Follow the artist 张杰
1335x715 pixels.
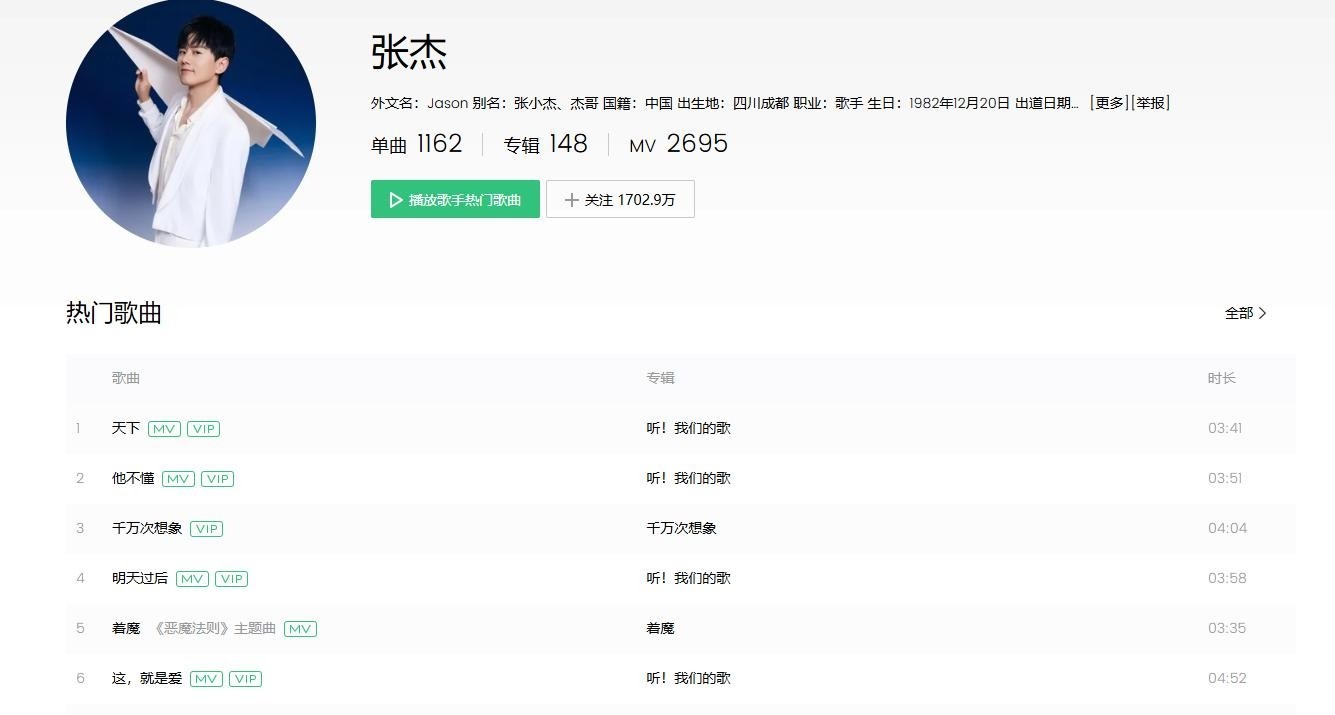pyautogui.click(x=620, y=199)
